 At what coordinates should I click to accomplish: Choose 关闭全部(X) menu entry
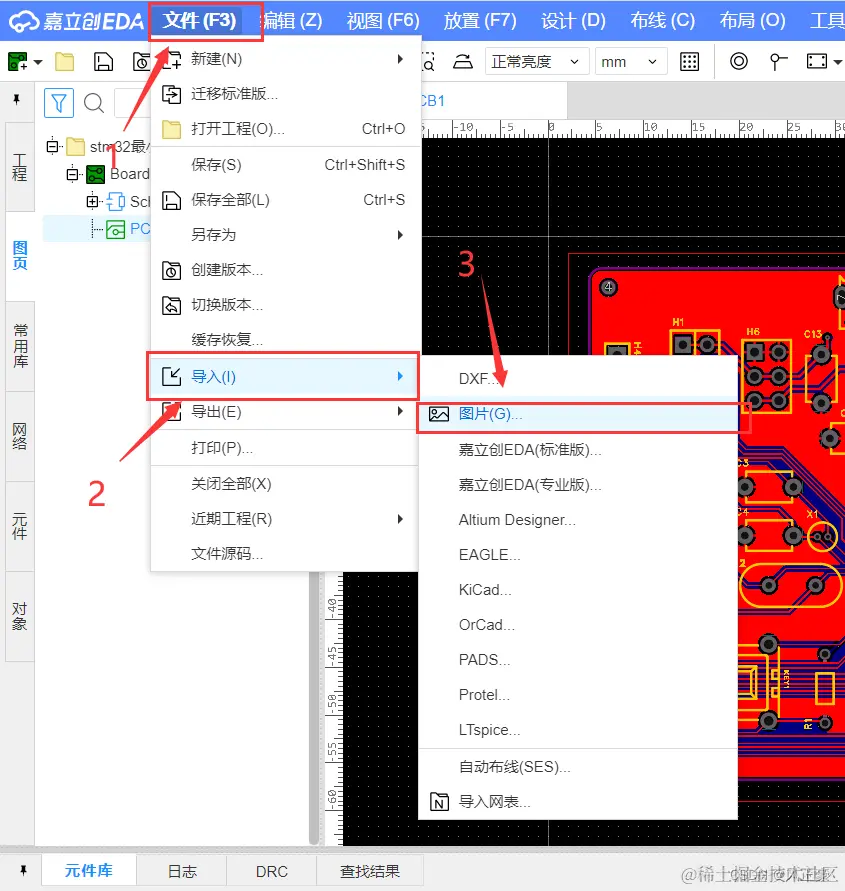coord(286,484)
